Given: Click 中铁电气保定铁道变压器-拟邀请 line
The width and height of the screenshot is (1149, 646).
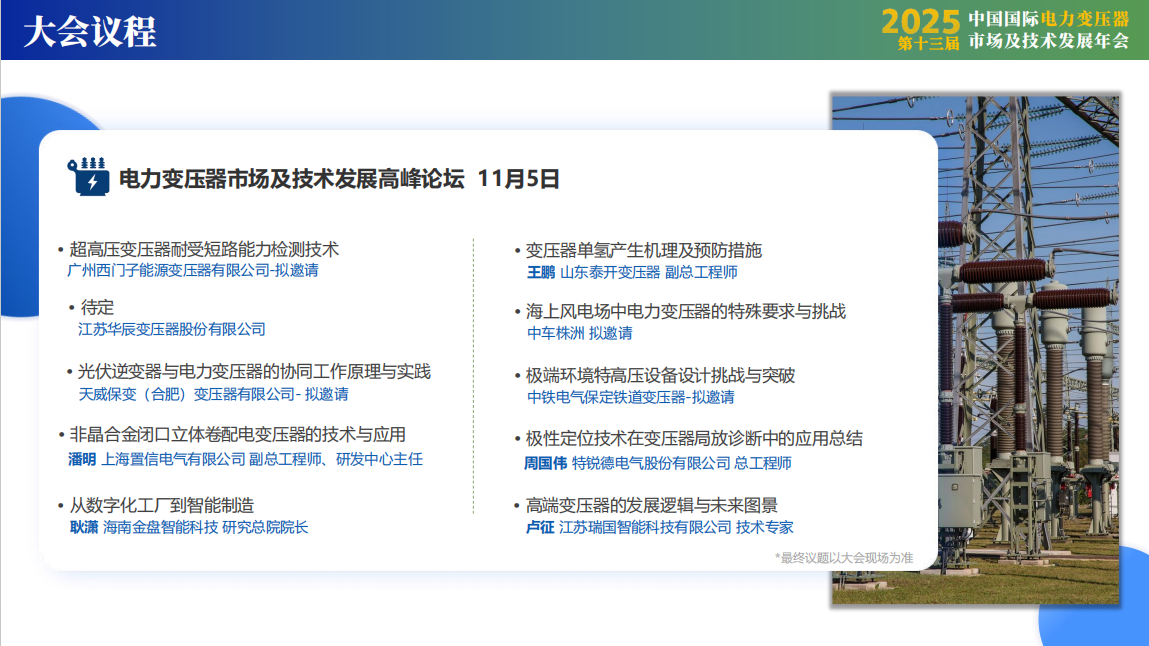Looking at the screenshot, I should click(630, 397).
